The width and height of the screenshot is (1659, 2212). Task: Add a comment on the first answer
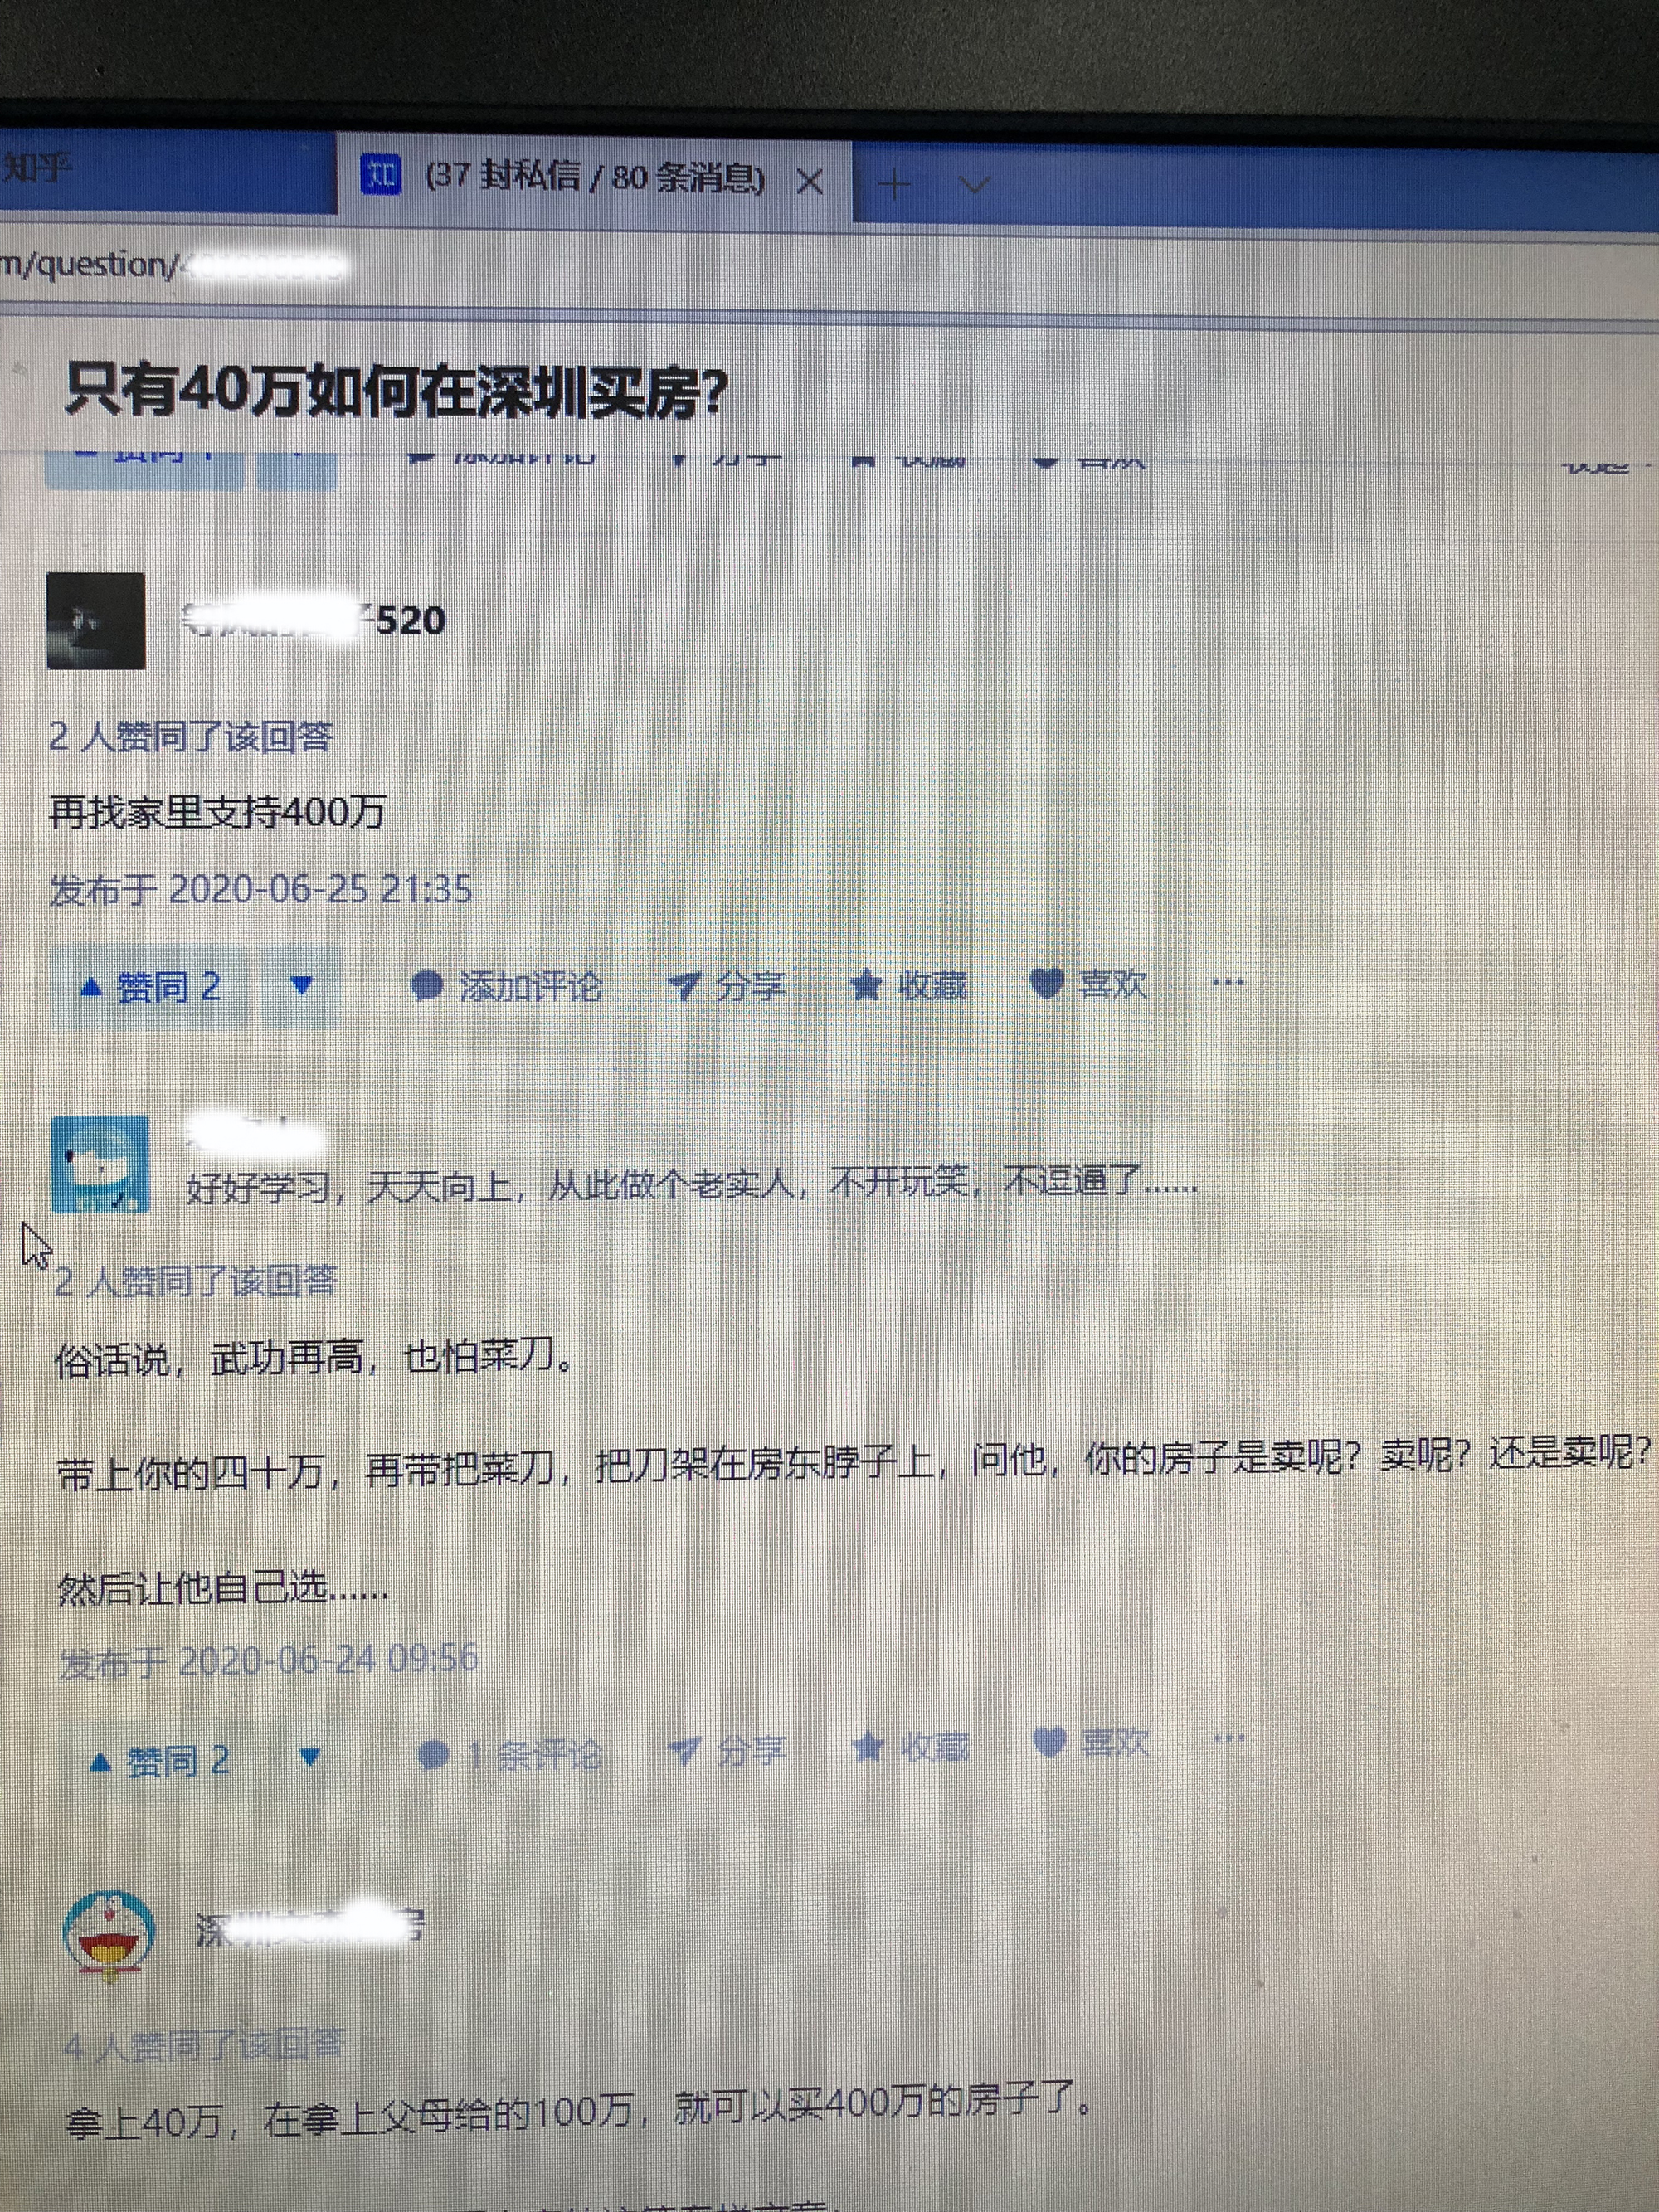(x=506, y=986)
